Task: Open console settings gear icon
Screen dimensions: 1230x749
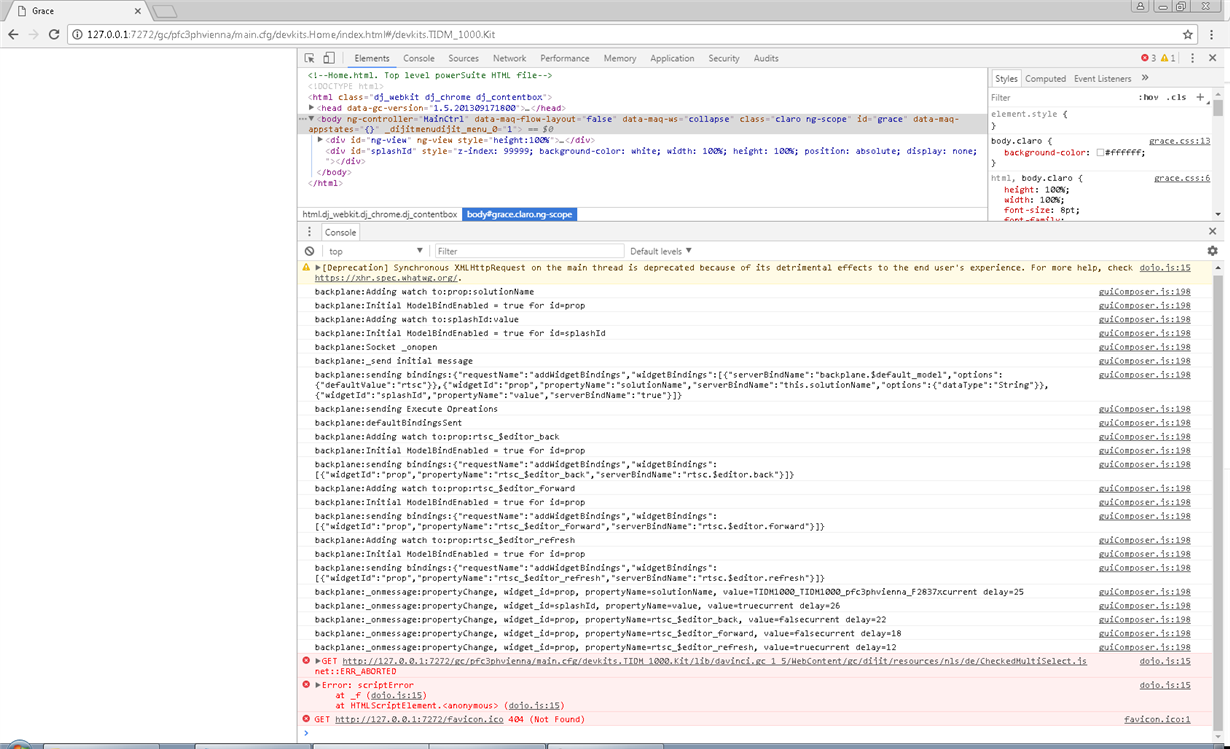Action: pos(1212,251)
